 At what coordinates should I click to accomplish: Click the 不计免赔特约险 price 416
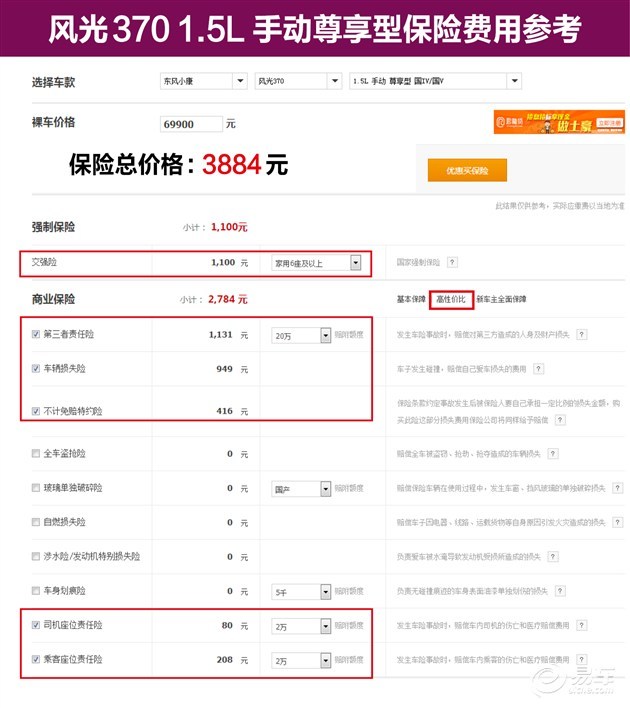pyautogui.click(x=224, y=411)
